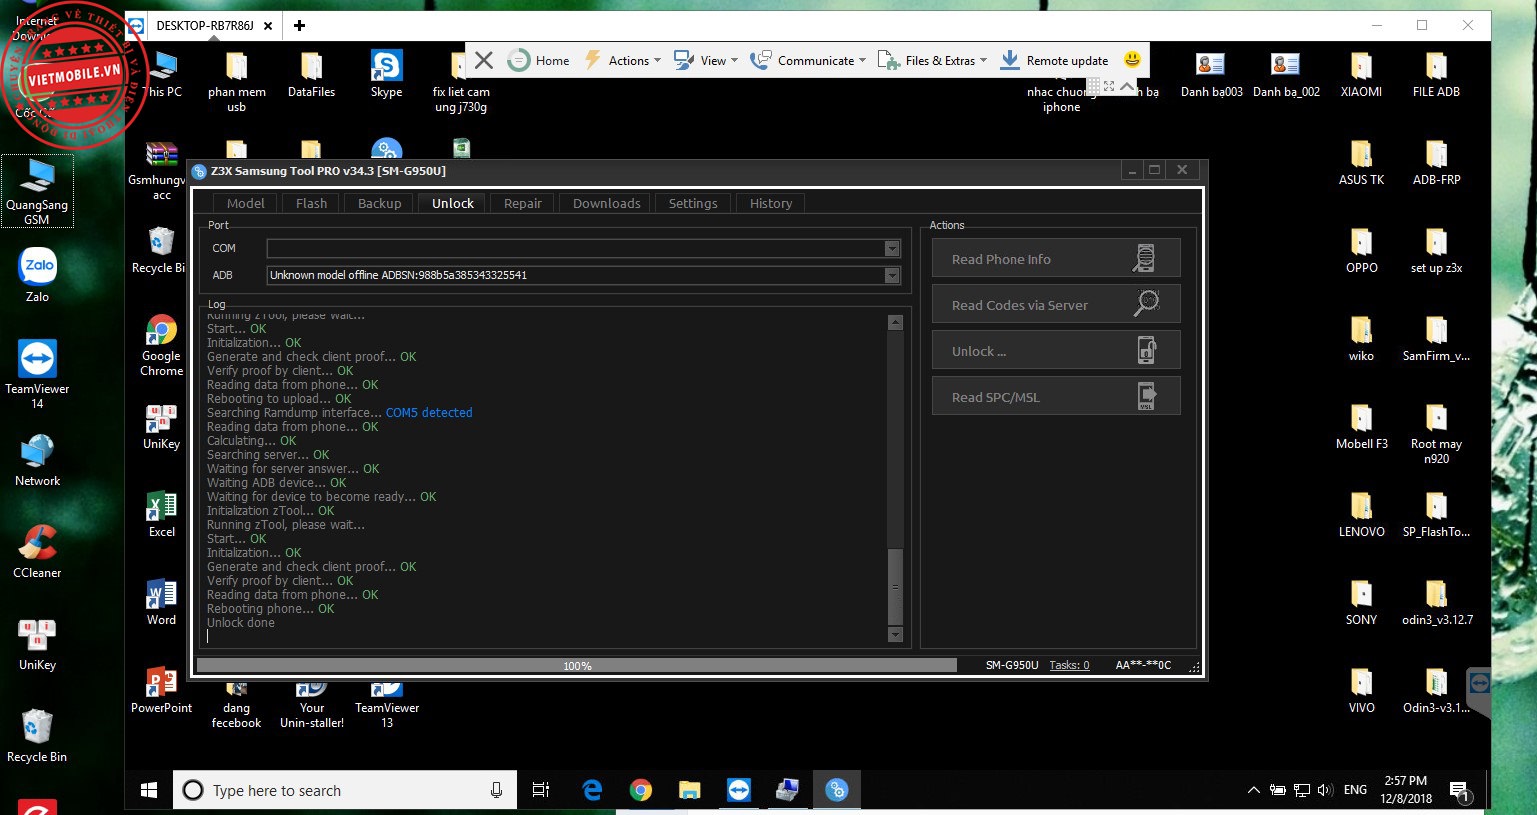Go to the Repair tab
The width and height of the screenshot is (1537, 815).
[522, 203]
